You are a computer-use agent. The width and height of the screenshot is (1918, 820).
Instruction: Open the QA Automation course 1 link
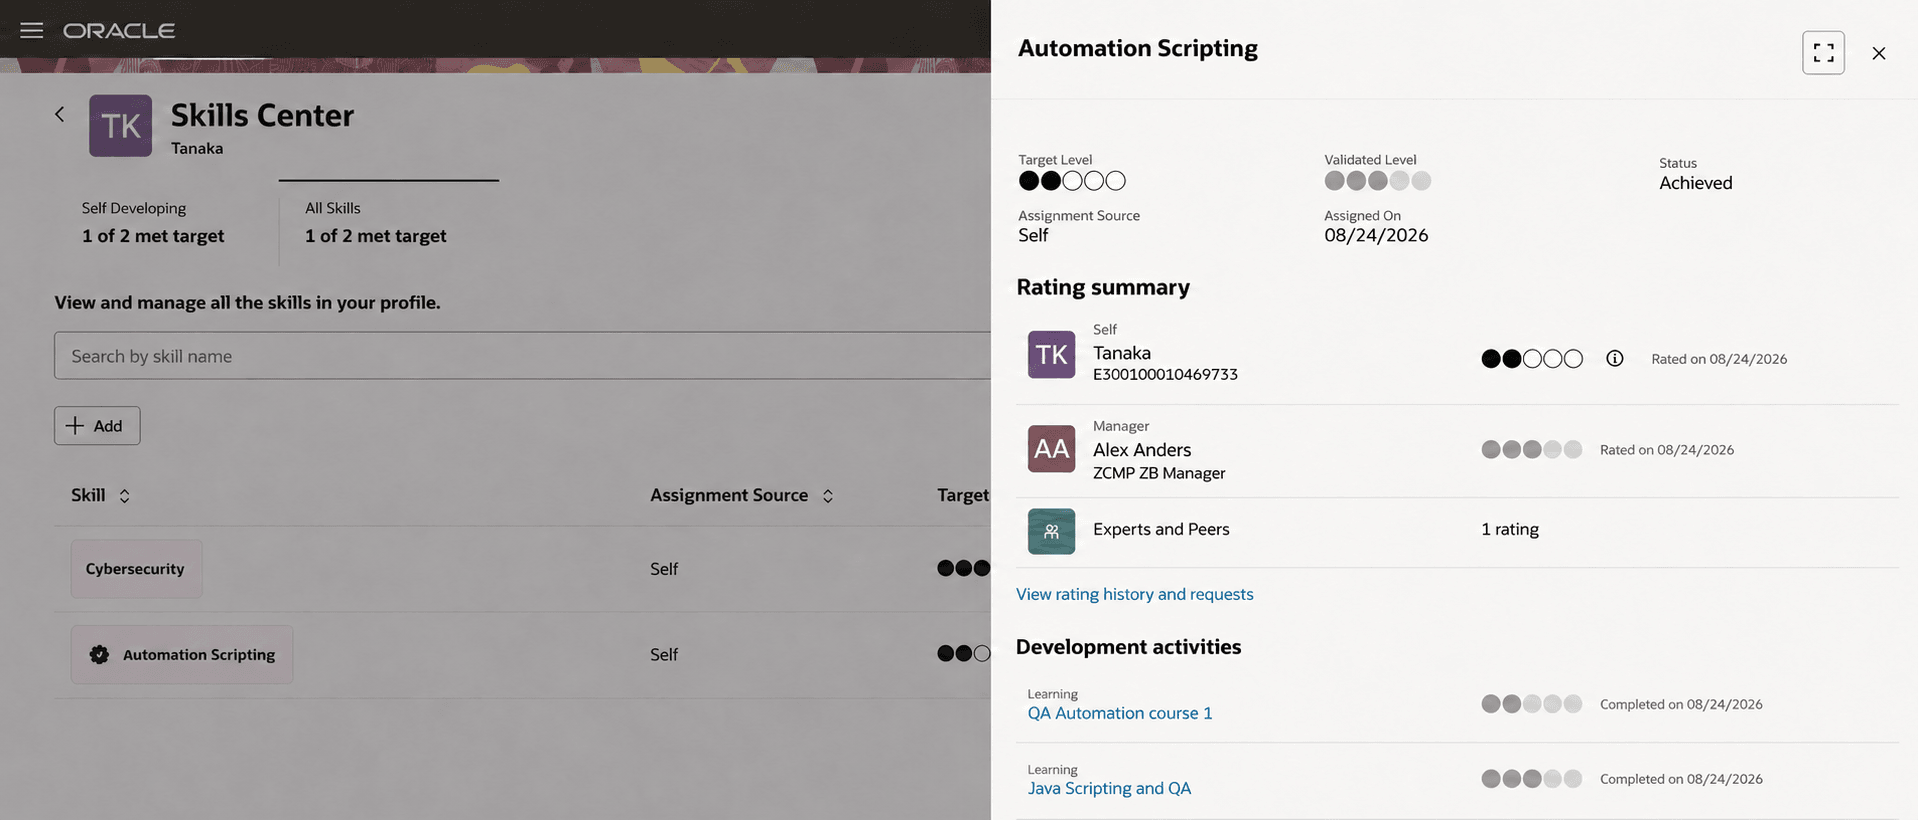[1120, 713]
